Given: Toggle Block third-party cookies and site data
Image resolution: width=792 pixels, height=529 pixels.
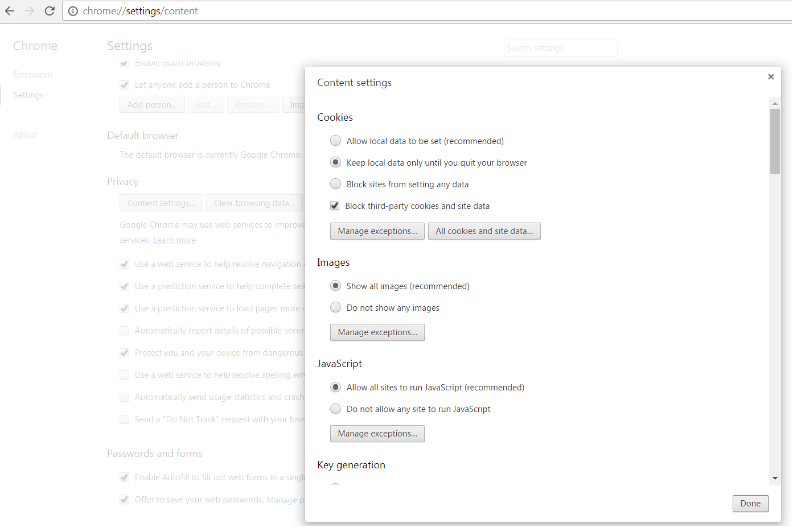Looking at the screenshot, I should 336,206.
